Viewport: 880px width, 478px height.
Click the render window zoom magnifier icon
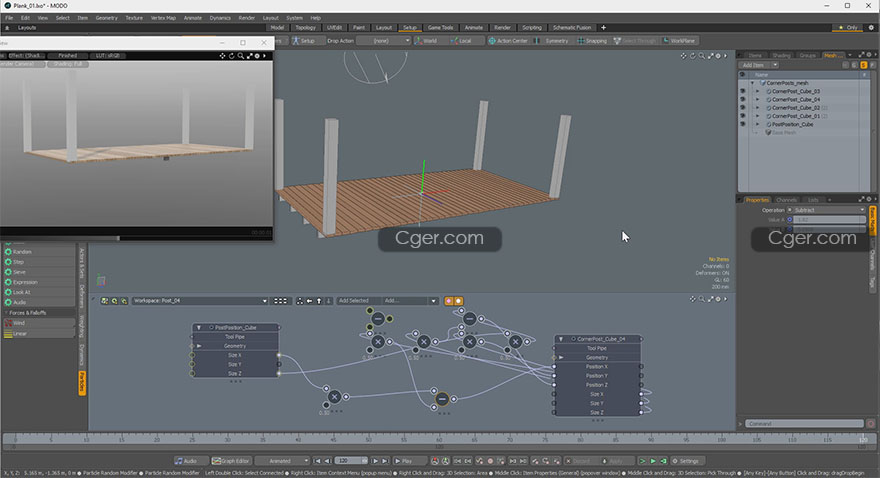point(241,56)
